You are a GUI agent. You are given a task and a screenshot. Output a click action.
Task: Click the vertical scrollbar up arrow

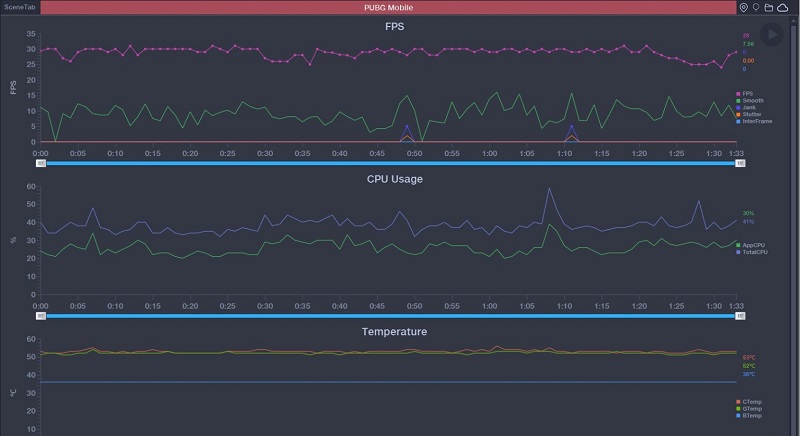793,21
